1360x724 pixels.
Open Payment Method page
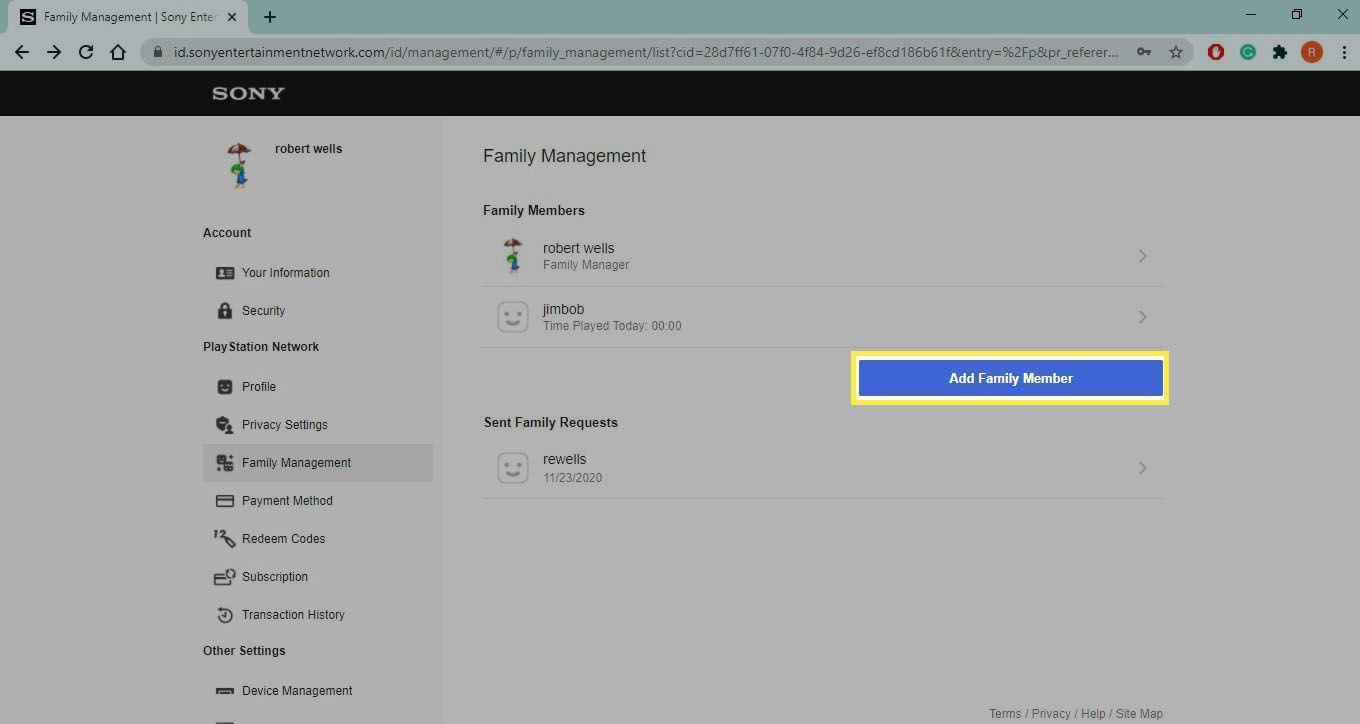pyautogui.click(x=287, y=501)
